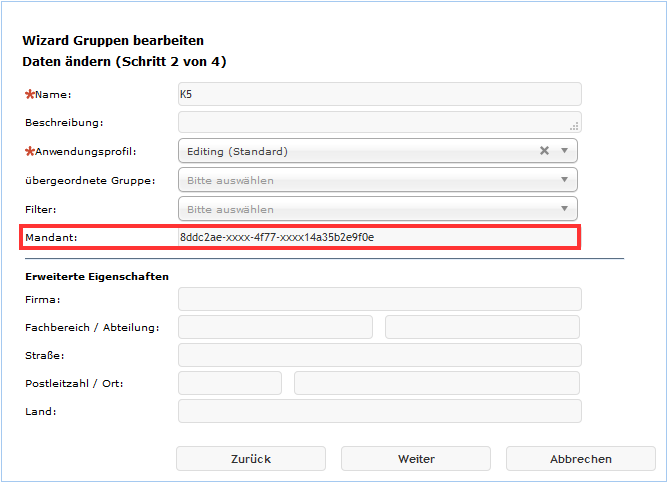Image resolution: width=668 pixels, height=483 pixels.
Task: Open the Anwendungsprofil dropdown arrow
Action: point(564,151)
